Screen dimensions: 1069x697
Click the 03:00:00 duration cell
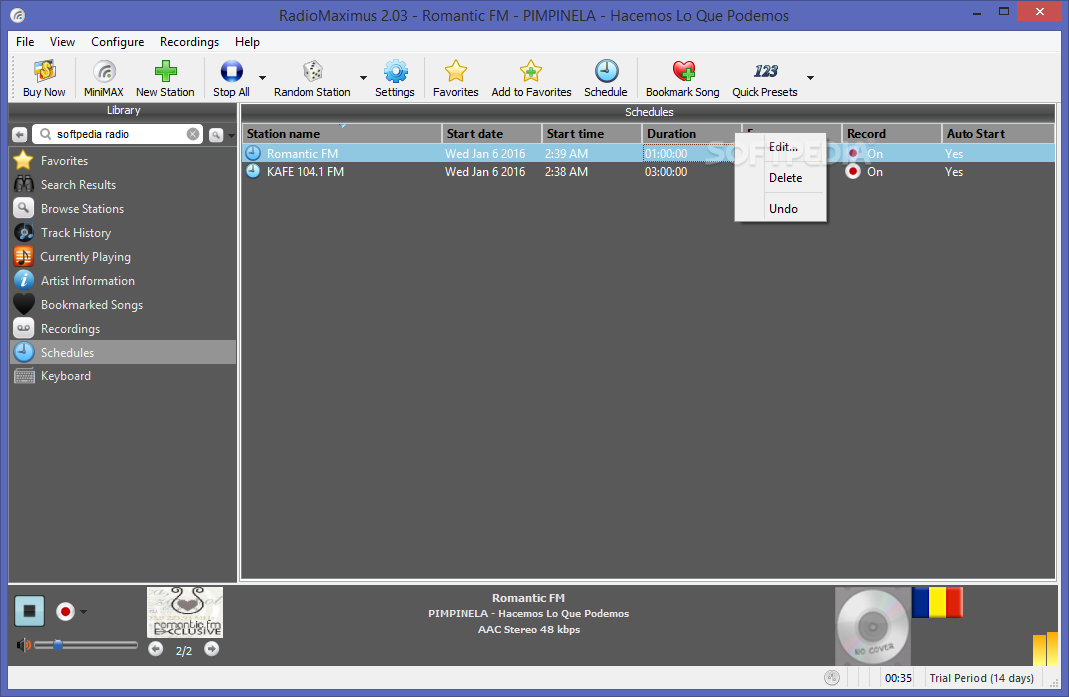666,172
